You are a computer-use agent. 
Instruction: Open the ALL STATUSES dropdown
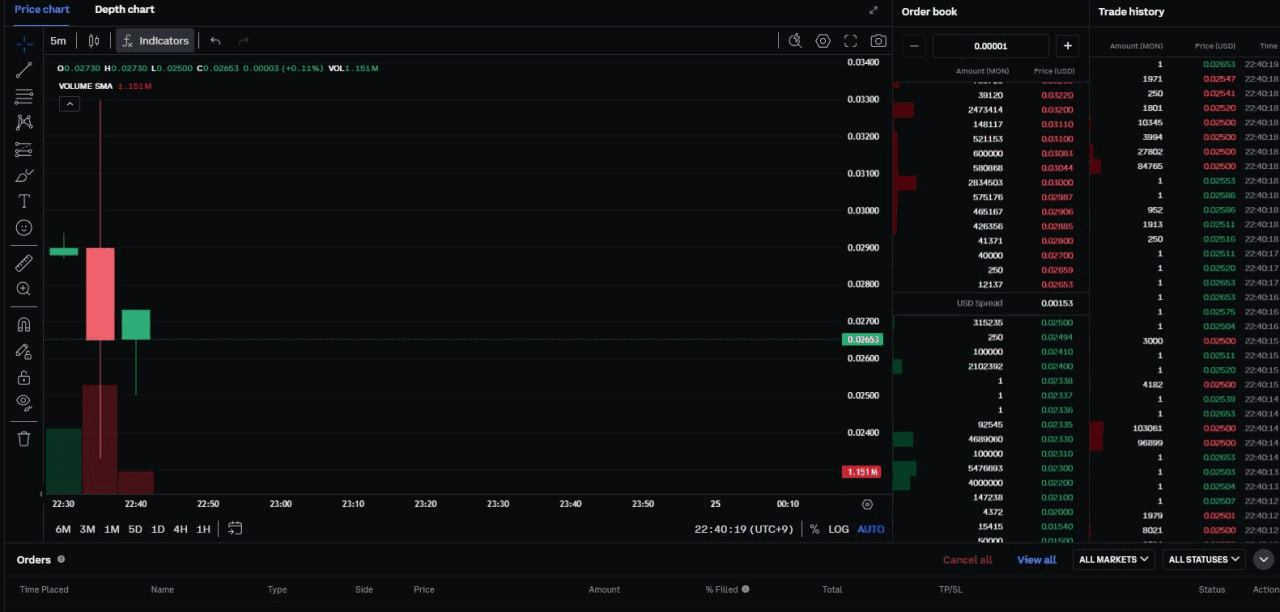click(1204, 560)
